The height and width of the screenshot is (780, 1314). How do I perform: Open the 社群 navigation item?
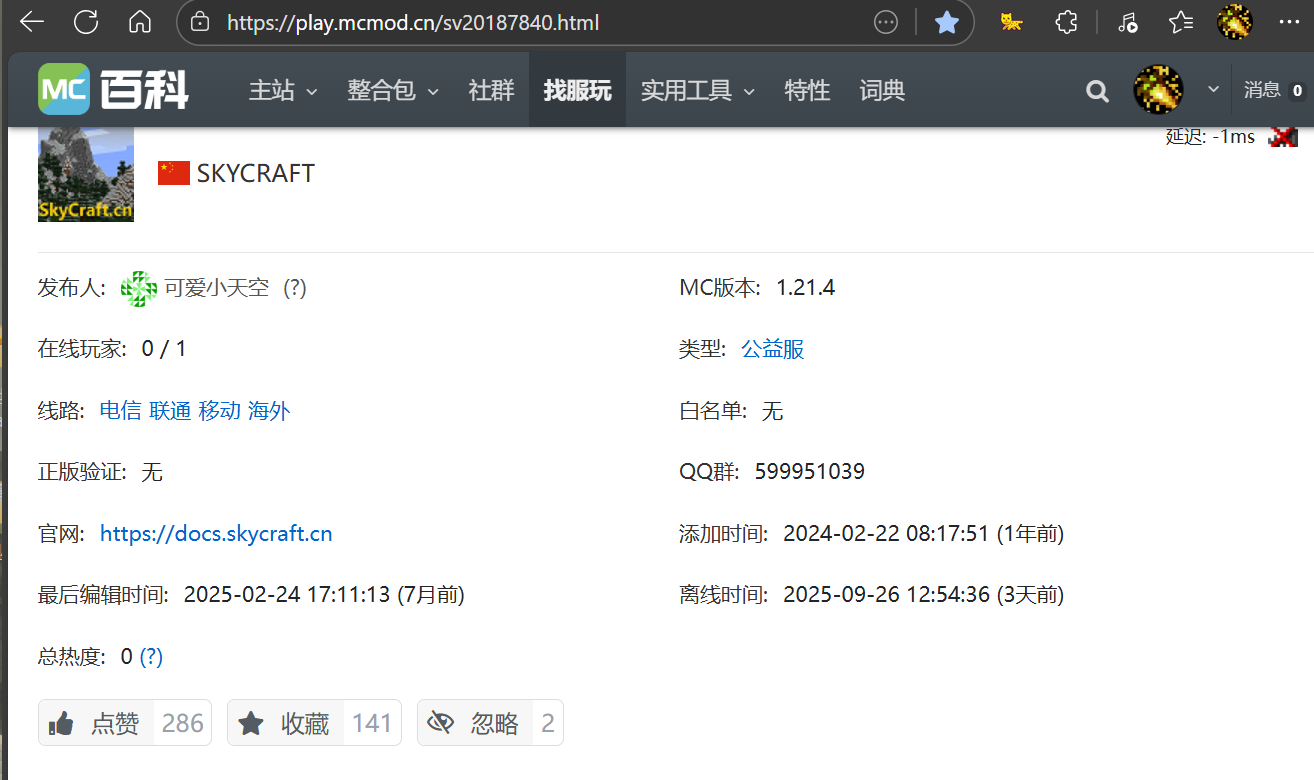point(491,91)
